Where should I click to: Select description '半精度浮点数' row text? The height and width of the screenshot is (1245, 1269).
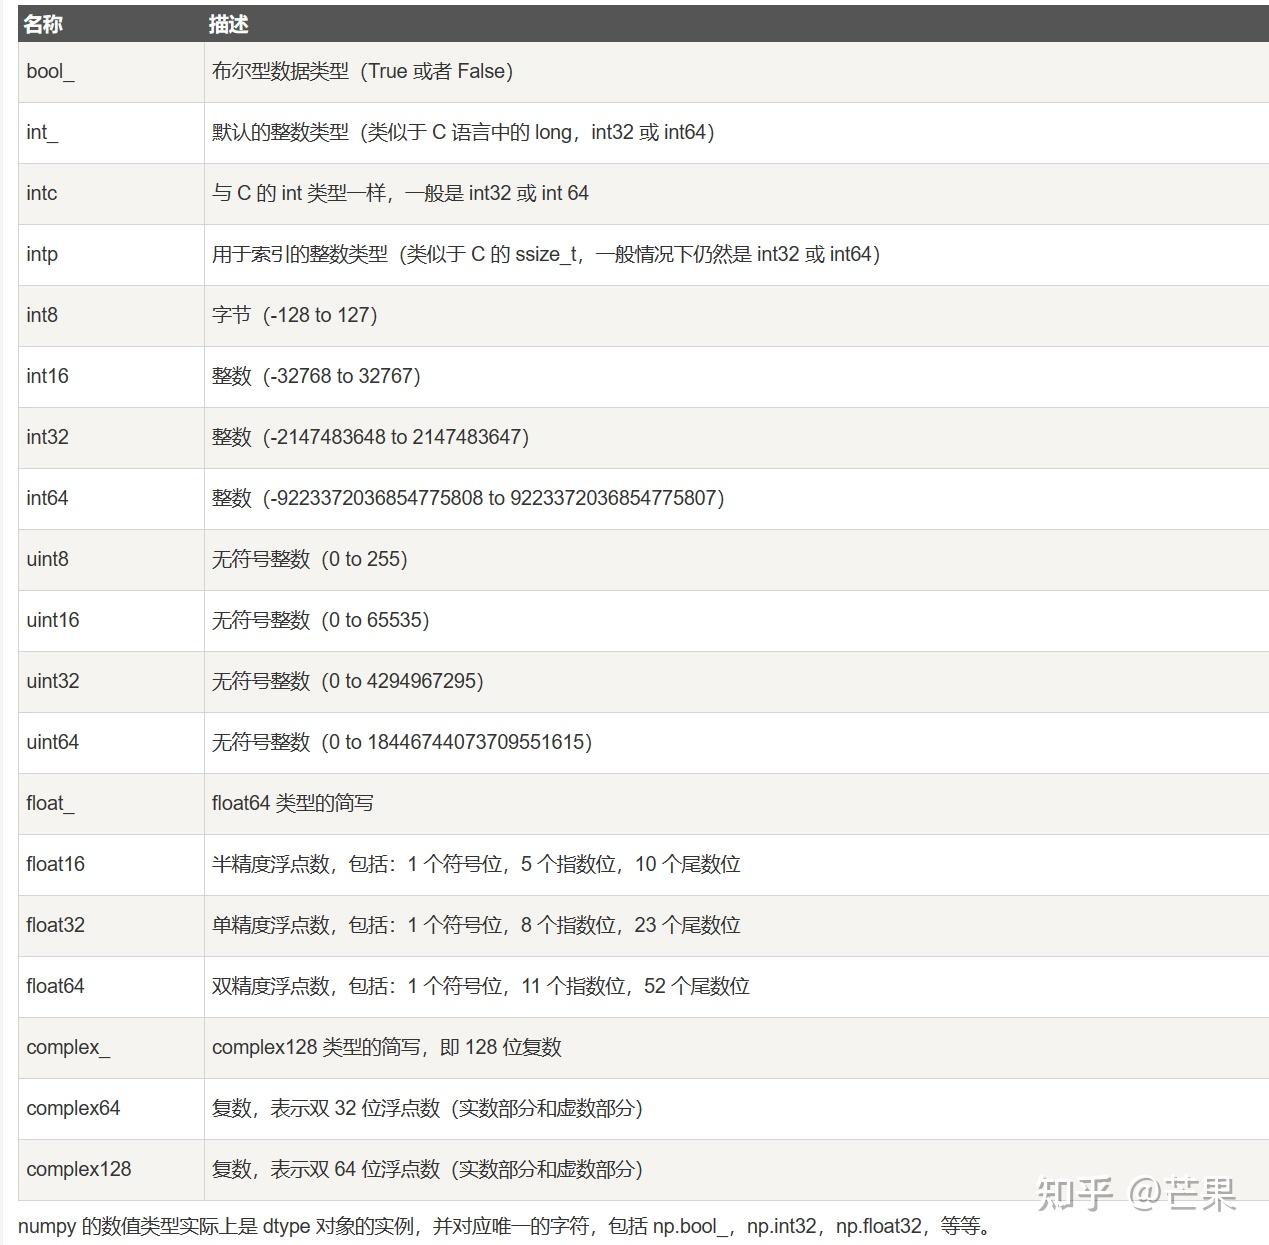(476, 864)
